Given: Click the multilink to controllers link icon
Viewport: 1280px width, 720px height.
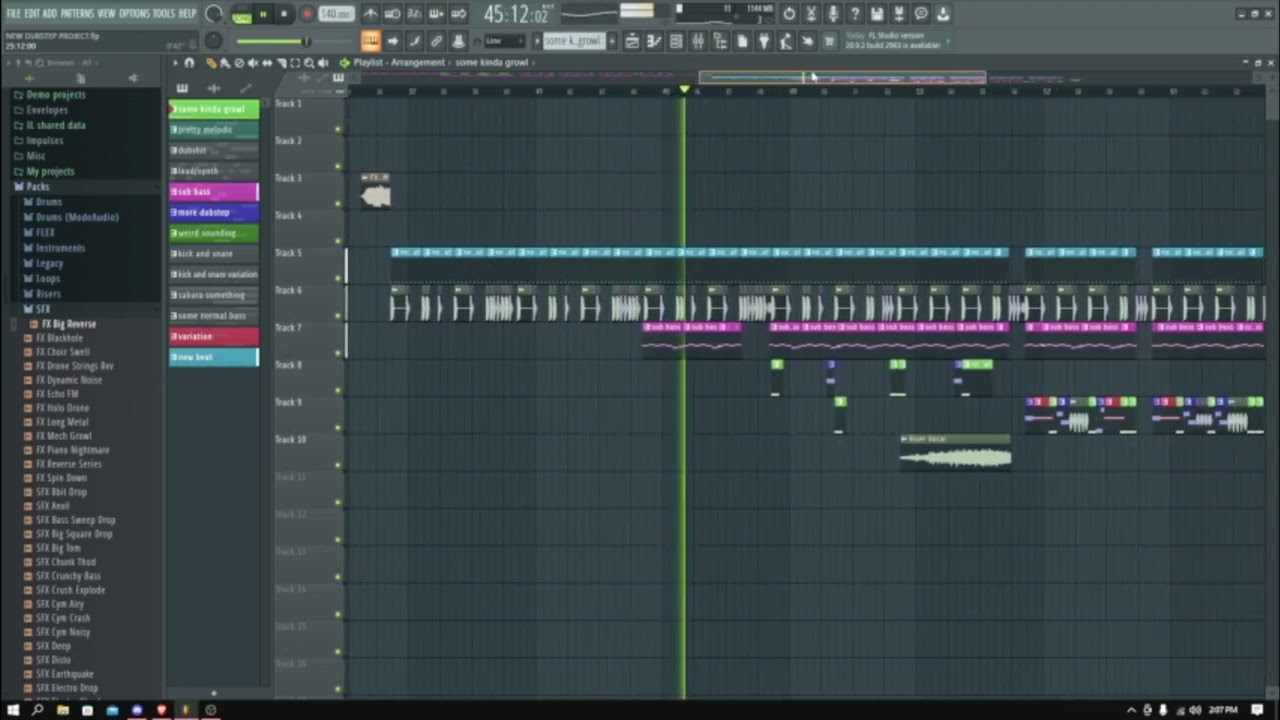Looking at the screenshot, I should tap(436, 41).
